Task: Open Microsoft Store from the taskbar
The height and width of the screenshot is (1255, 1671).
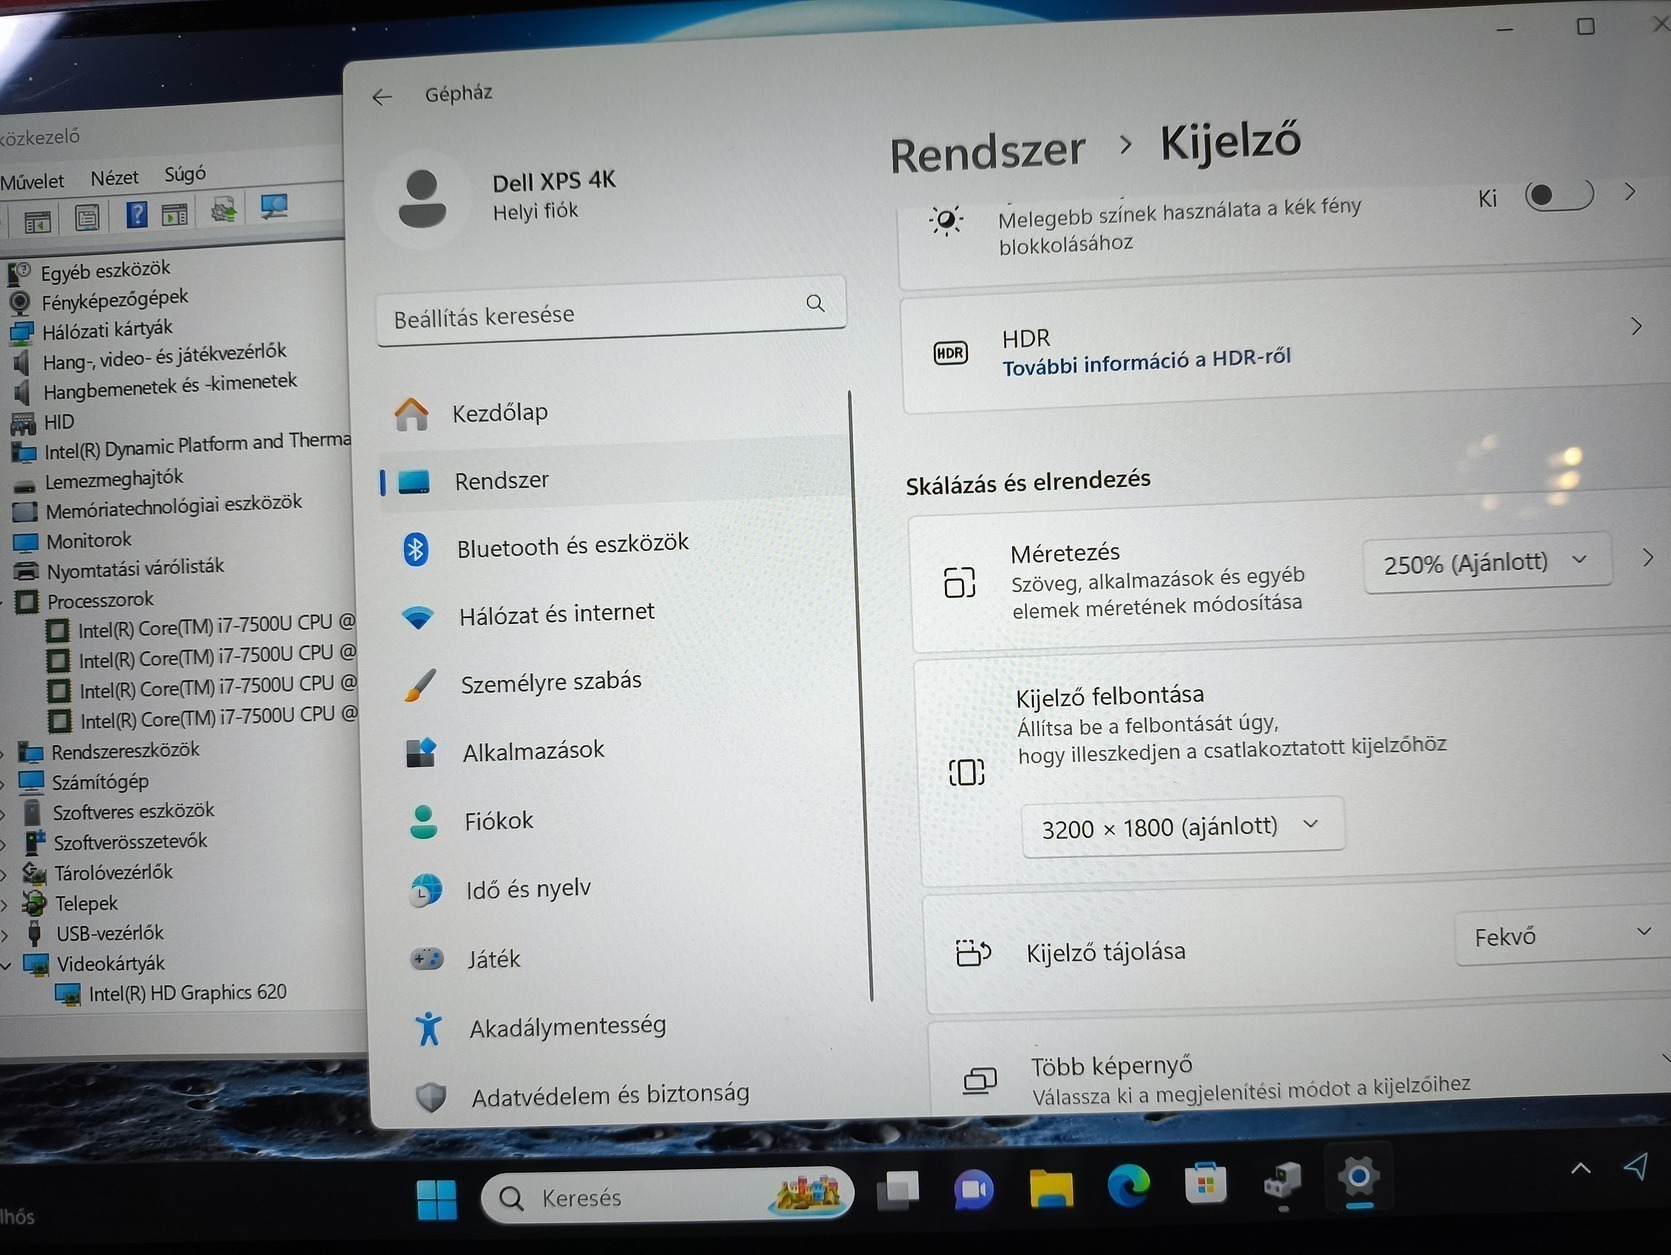Action: [x=1205, y=1184]
